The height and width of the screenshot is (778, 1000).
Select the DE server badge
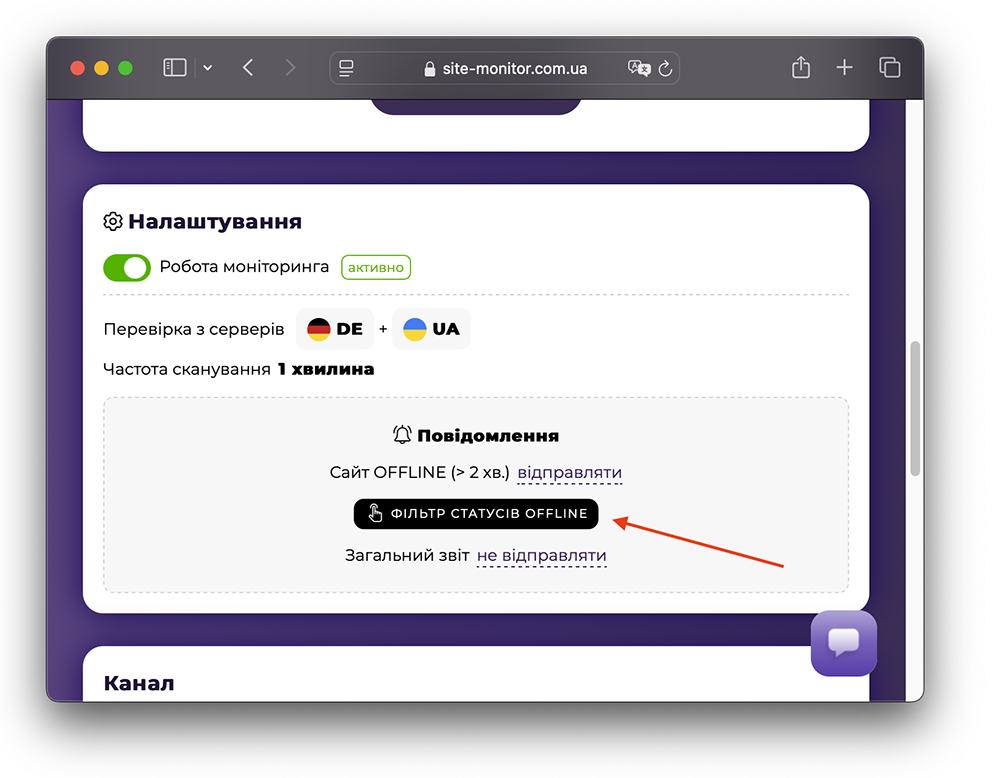(335, 329)
